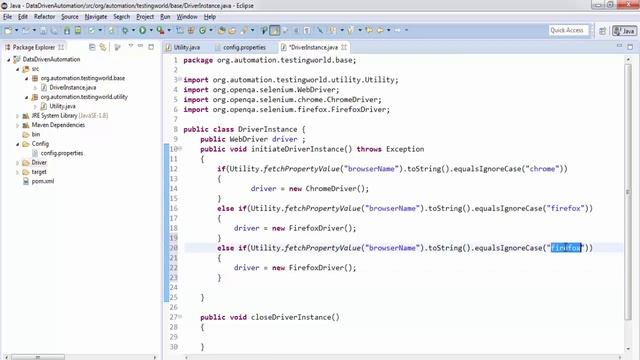Select Utility.java in Package Explorer
Image resolution: width=640 pixels, height=360 pixels.
tap(58, 106)
